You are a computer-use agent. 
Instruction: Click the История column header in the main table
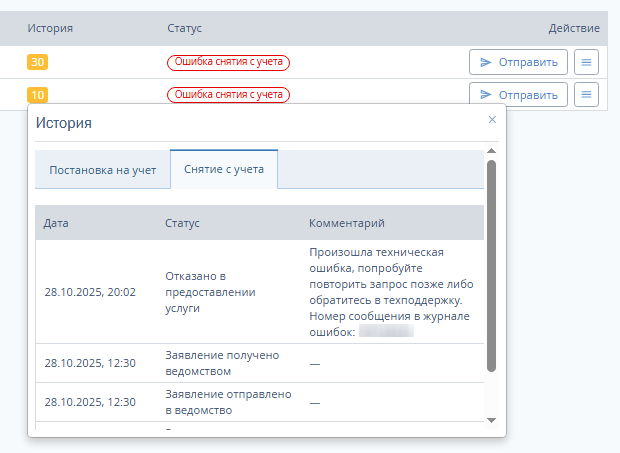[50, 28]
